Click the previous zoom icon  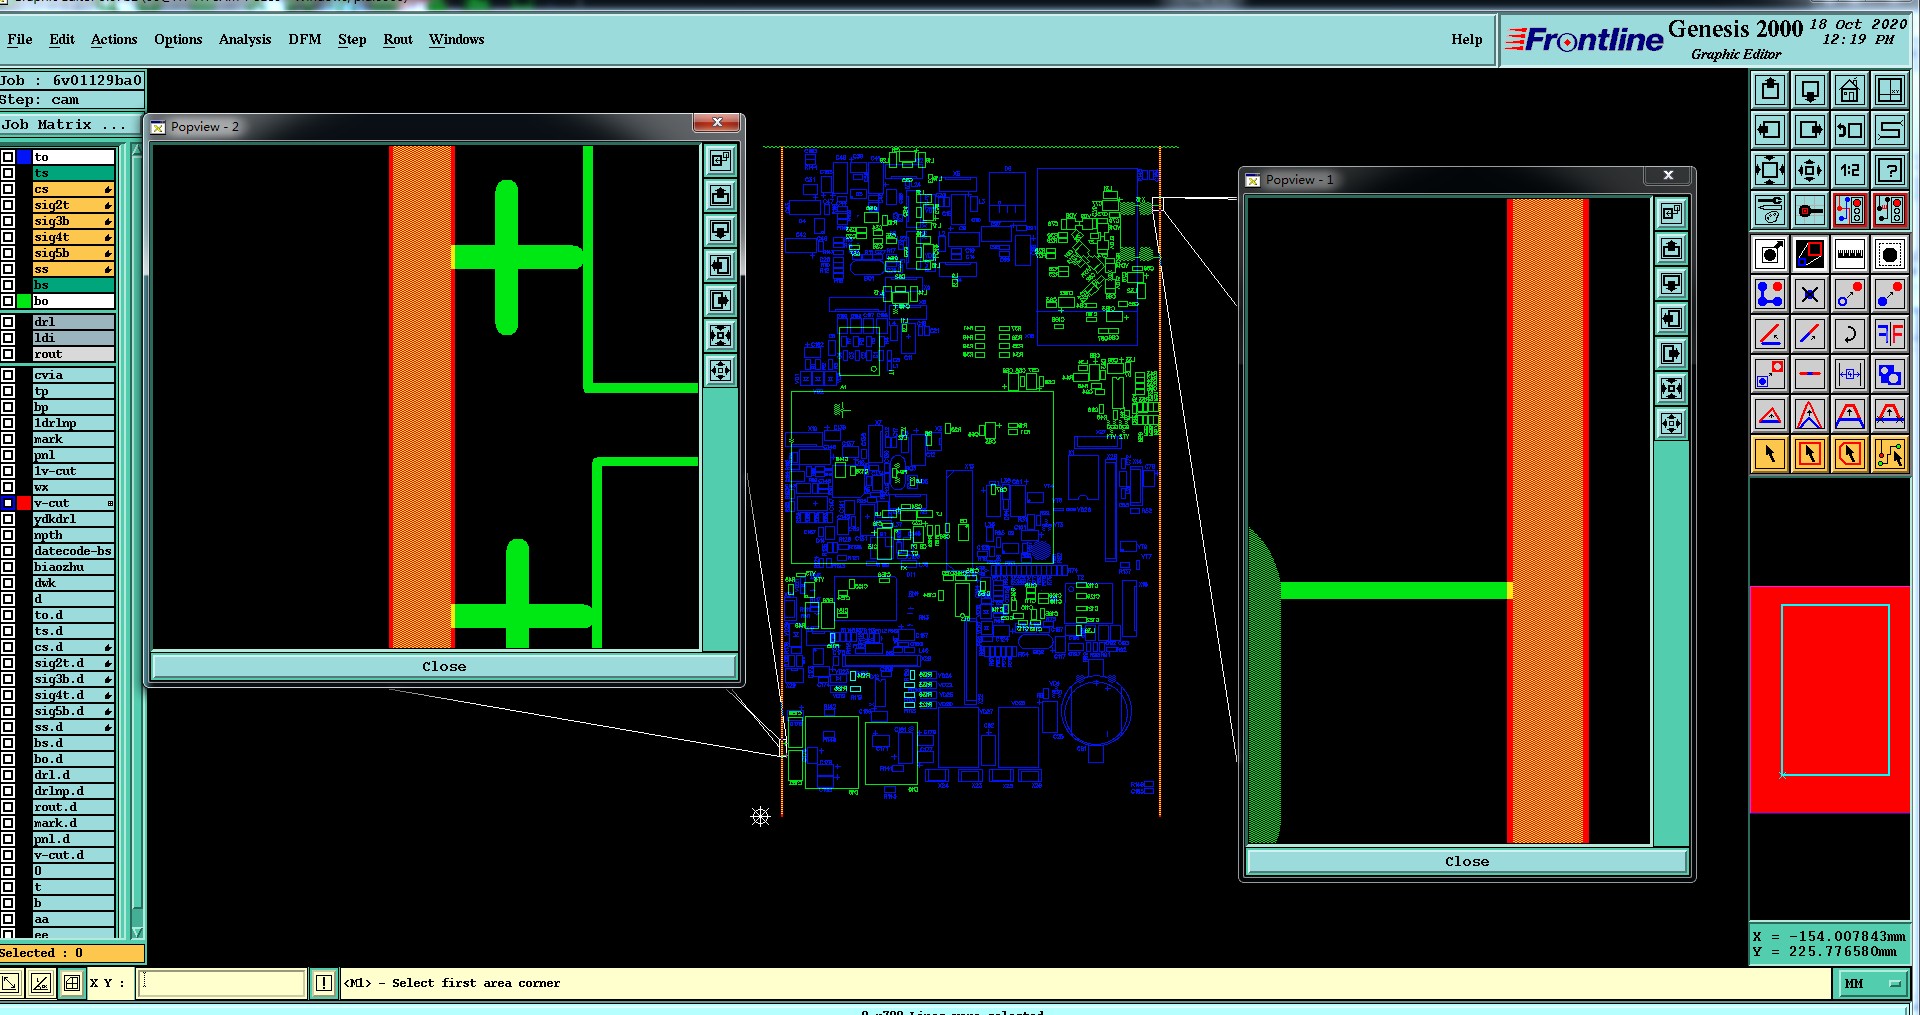1850,130
